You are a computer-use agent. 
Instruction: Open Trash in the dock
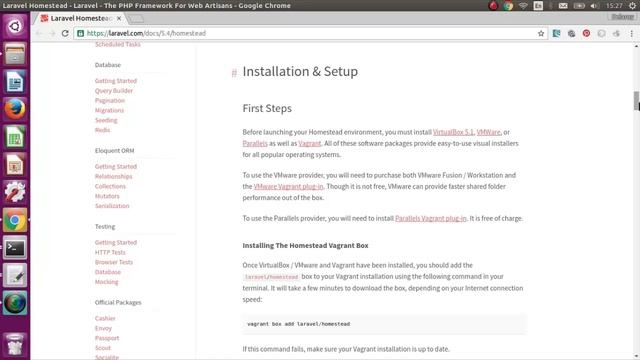(15, 344)
